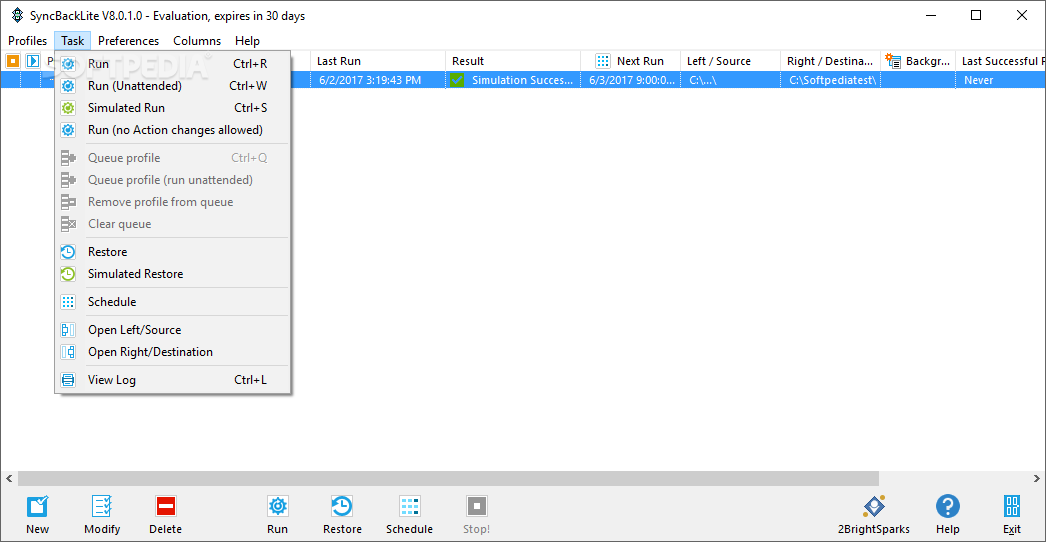Click Remove profile from queue entry
The image size is (1046, 542).
pyautogui.click(x=173, y=202)
